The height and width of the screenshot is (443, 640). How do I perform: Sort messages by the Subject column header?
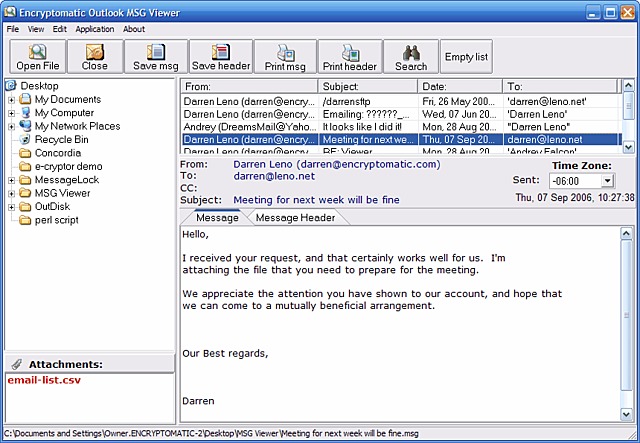pyautogui.click(x=368, y=86)
